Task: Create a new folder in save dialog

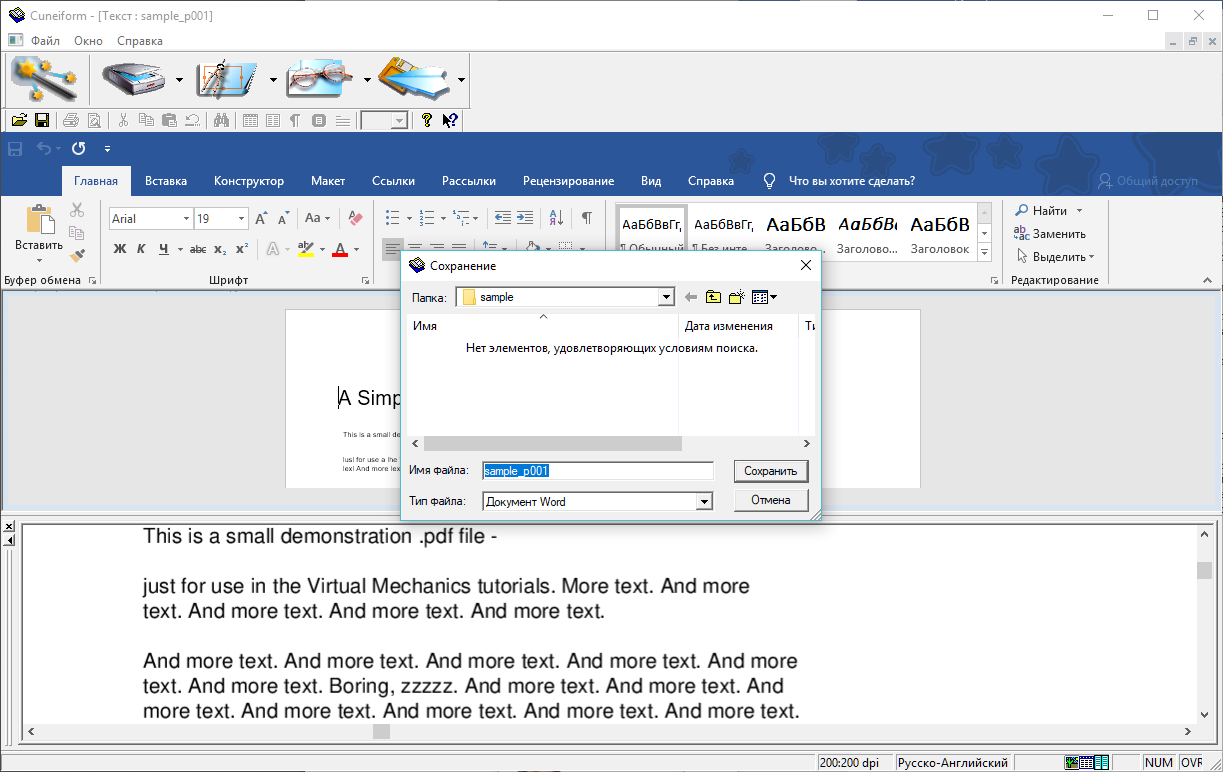Action: 737,297
